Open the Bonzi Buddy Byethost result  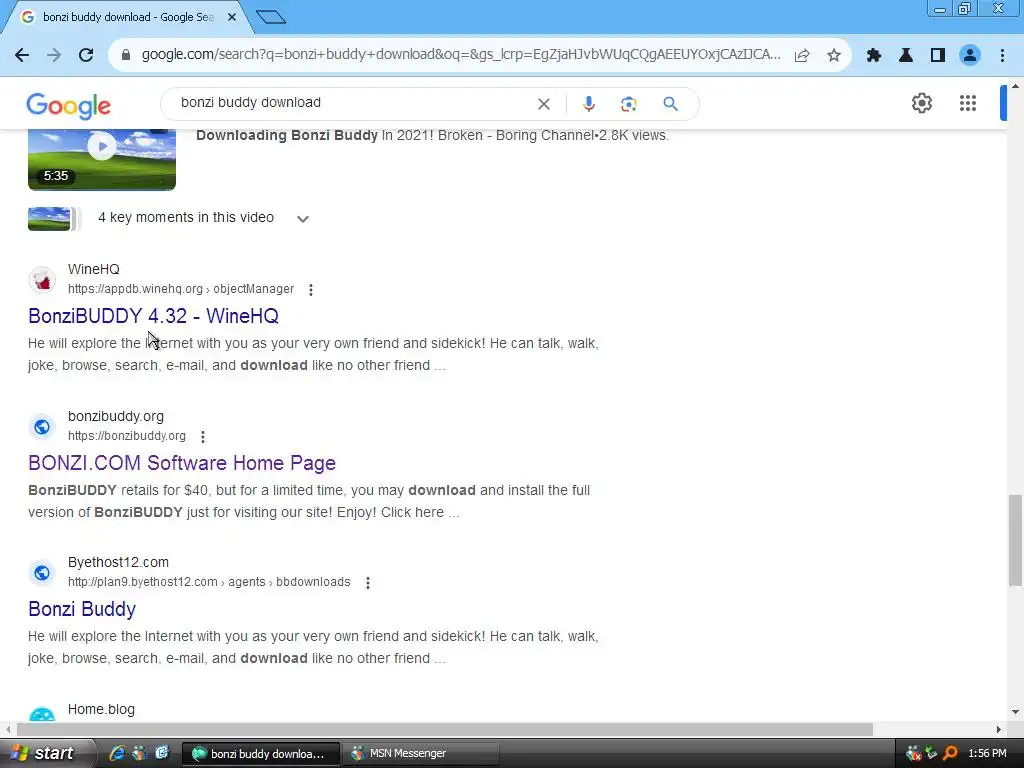click(82, 609)
